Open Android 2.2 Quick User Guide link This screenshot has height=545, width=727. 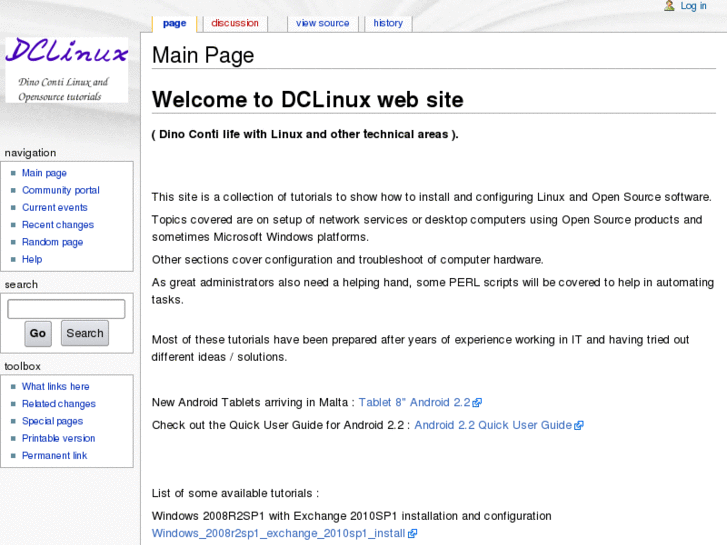(x=493, y=425)
